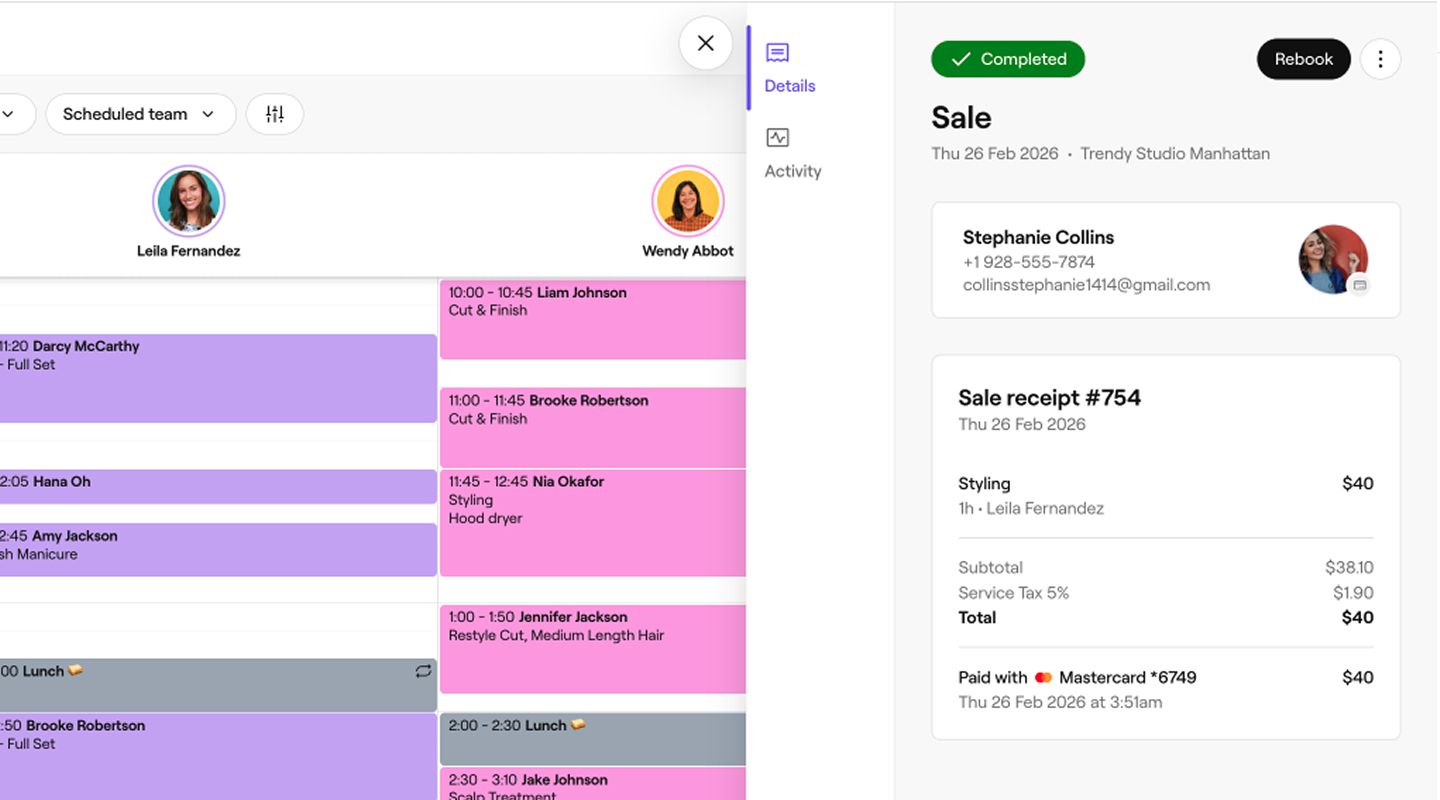Screen dimensions: 1440x800
Task: Close the sale details panel
Action: tap(705, 43)
